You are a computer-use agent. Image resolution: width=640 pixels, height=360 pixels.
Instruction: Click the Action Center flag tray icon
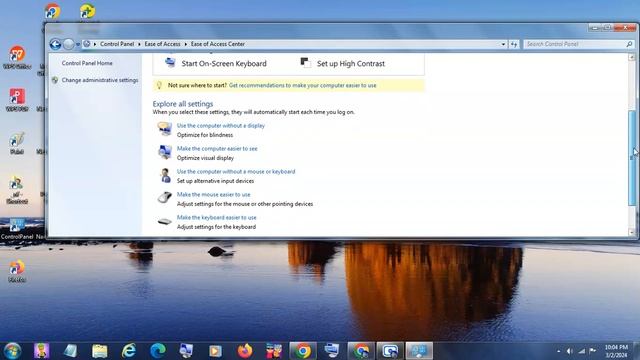[x=593, y=351]
